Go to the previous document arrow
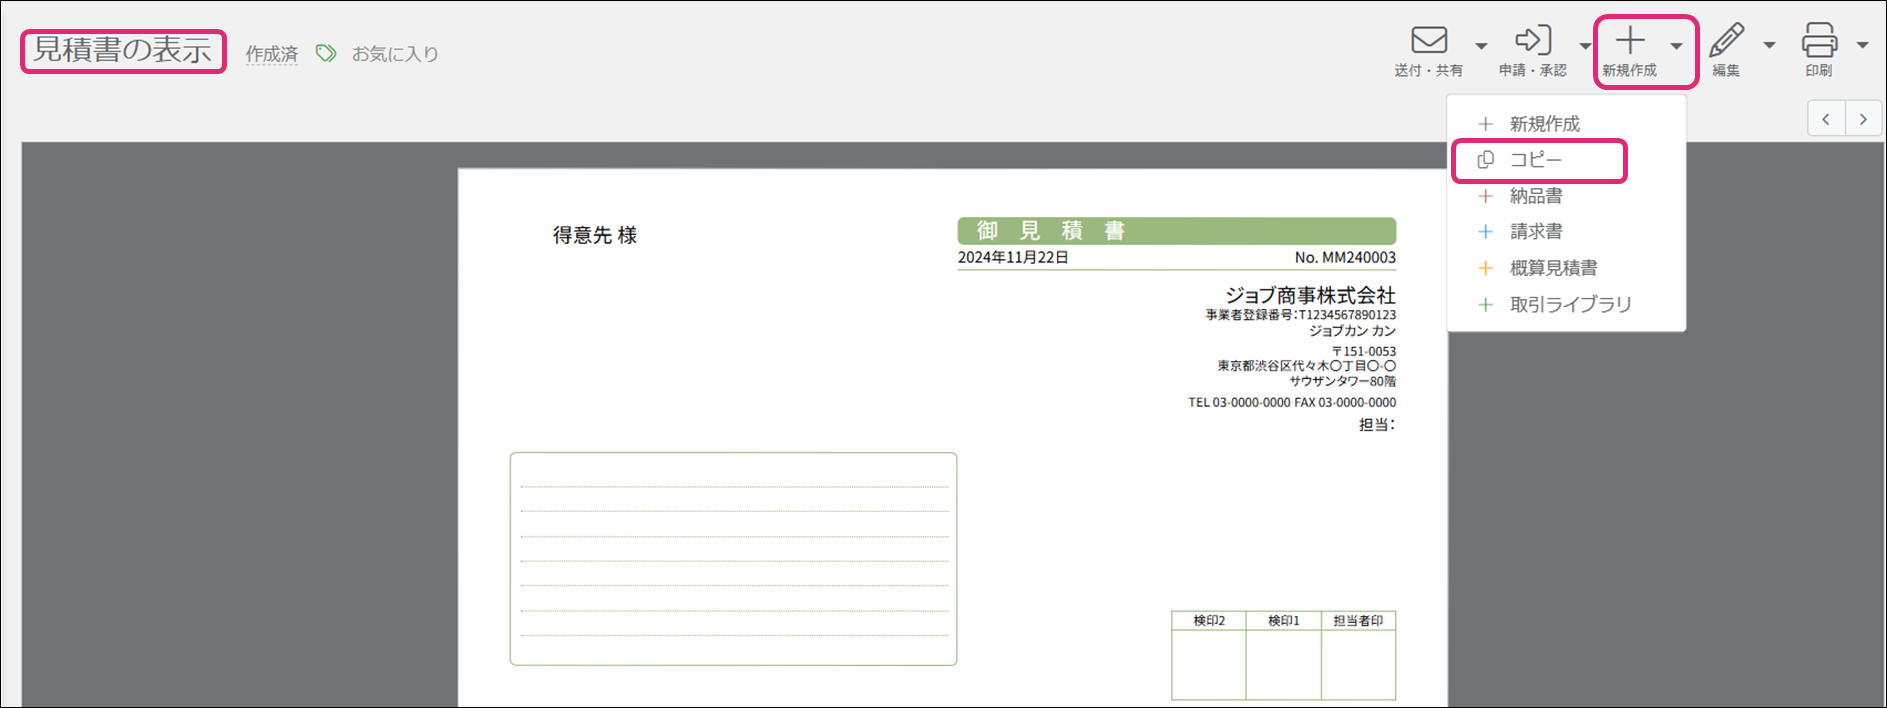1887x708 pixels. click(x=1826, y=119)
